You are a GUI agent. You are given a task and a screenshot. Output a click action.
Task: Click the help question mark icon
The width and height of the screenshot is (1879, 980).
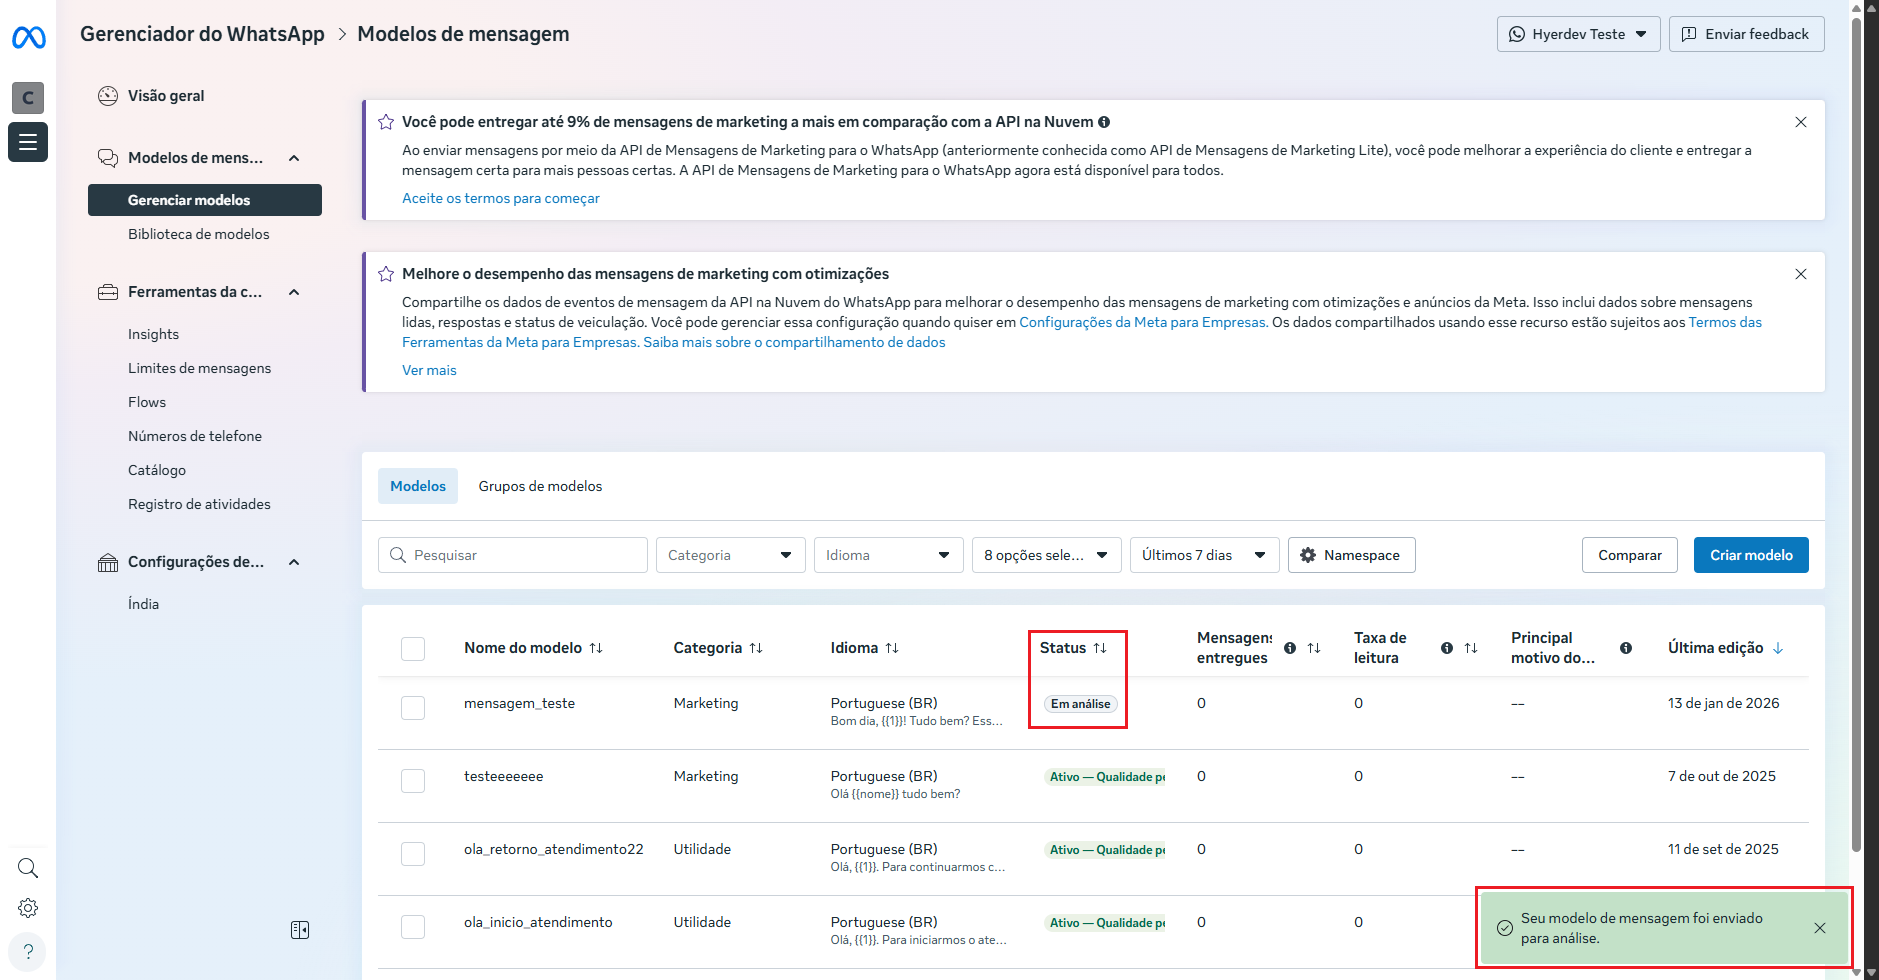coord(28,952)
